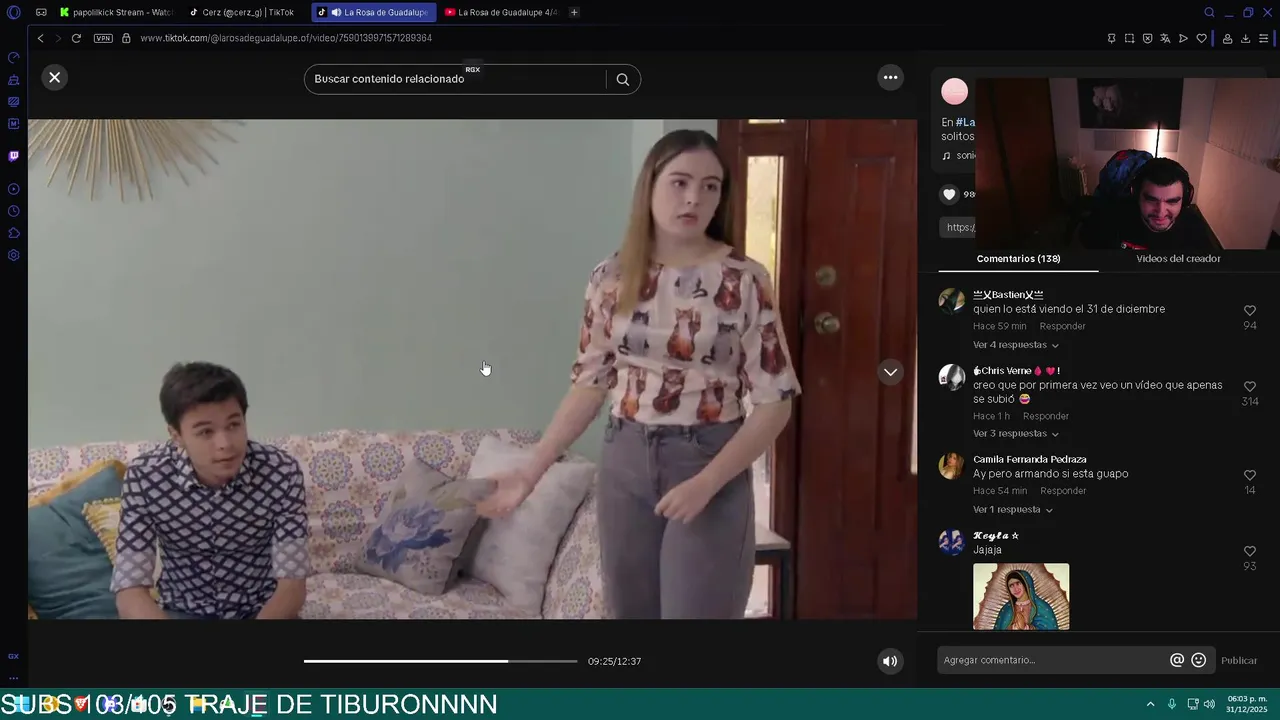This screenshot has width=1280, height=720.
Task: Reload the page
Action: coord(76,38)
